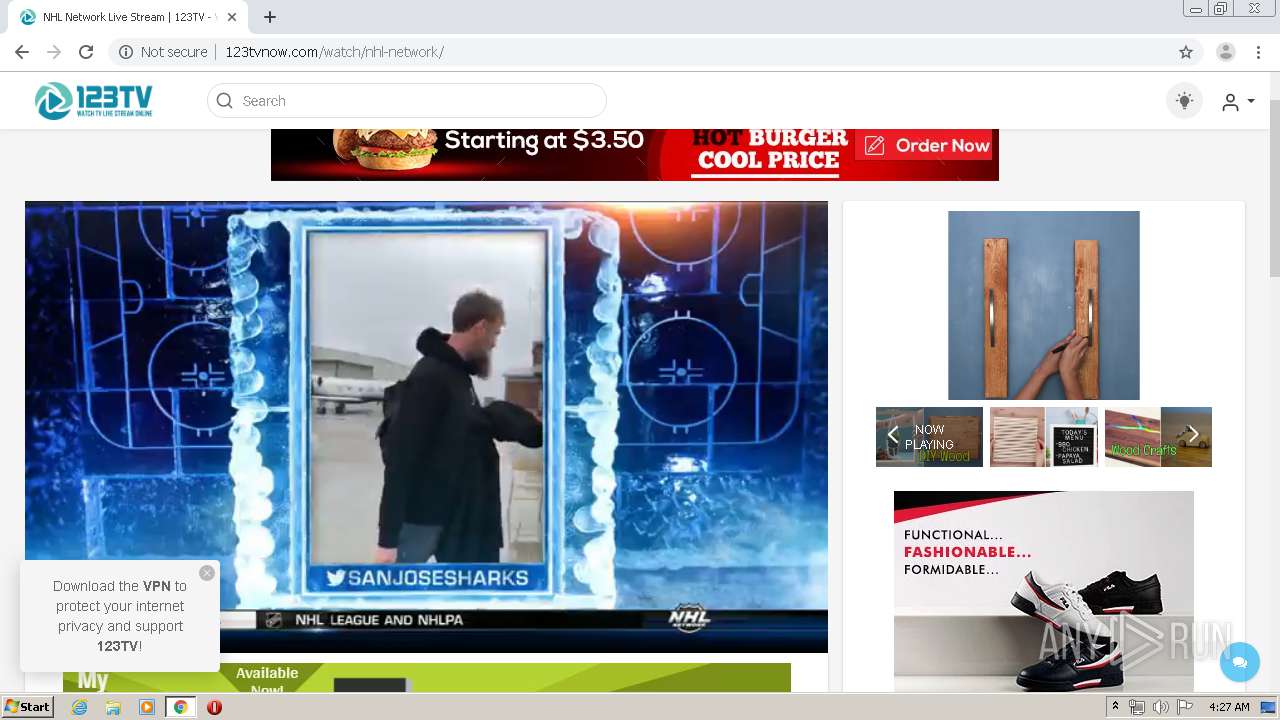Click the browser Forward arrow
The width and height of the screenshot is (1280, 720).
pyautogui.click(x=54, y=52)
